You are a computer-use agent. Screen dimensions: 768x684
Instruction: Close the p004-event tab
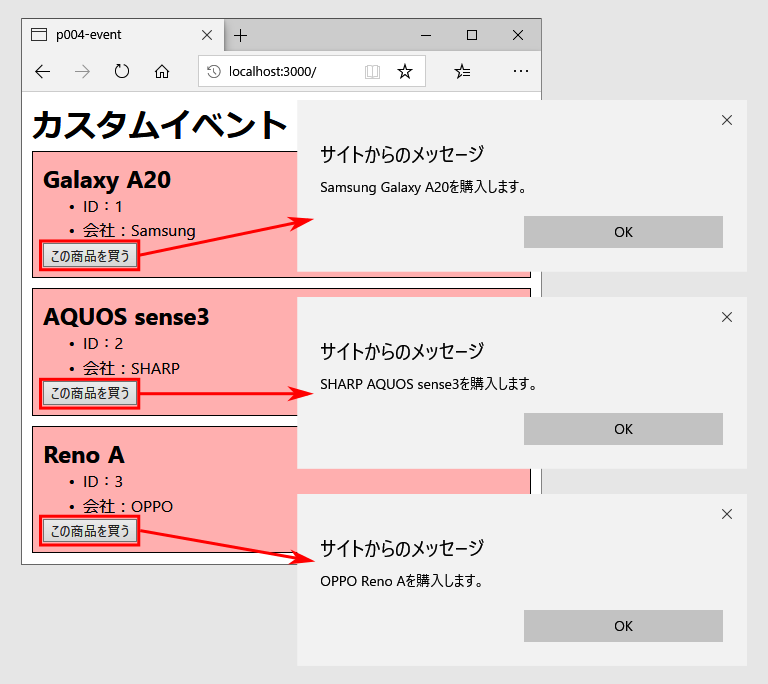(x=207, y=35)
